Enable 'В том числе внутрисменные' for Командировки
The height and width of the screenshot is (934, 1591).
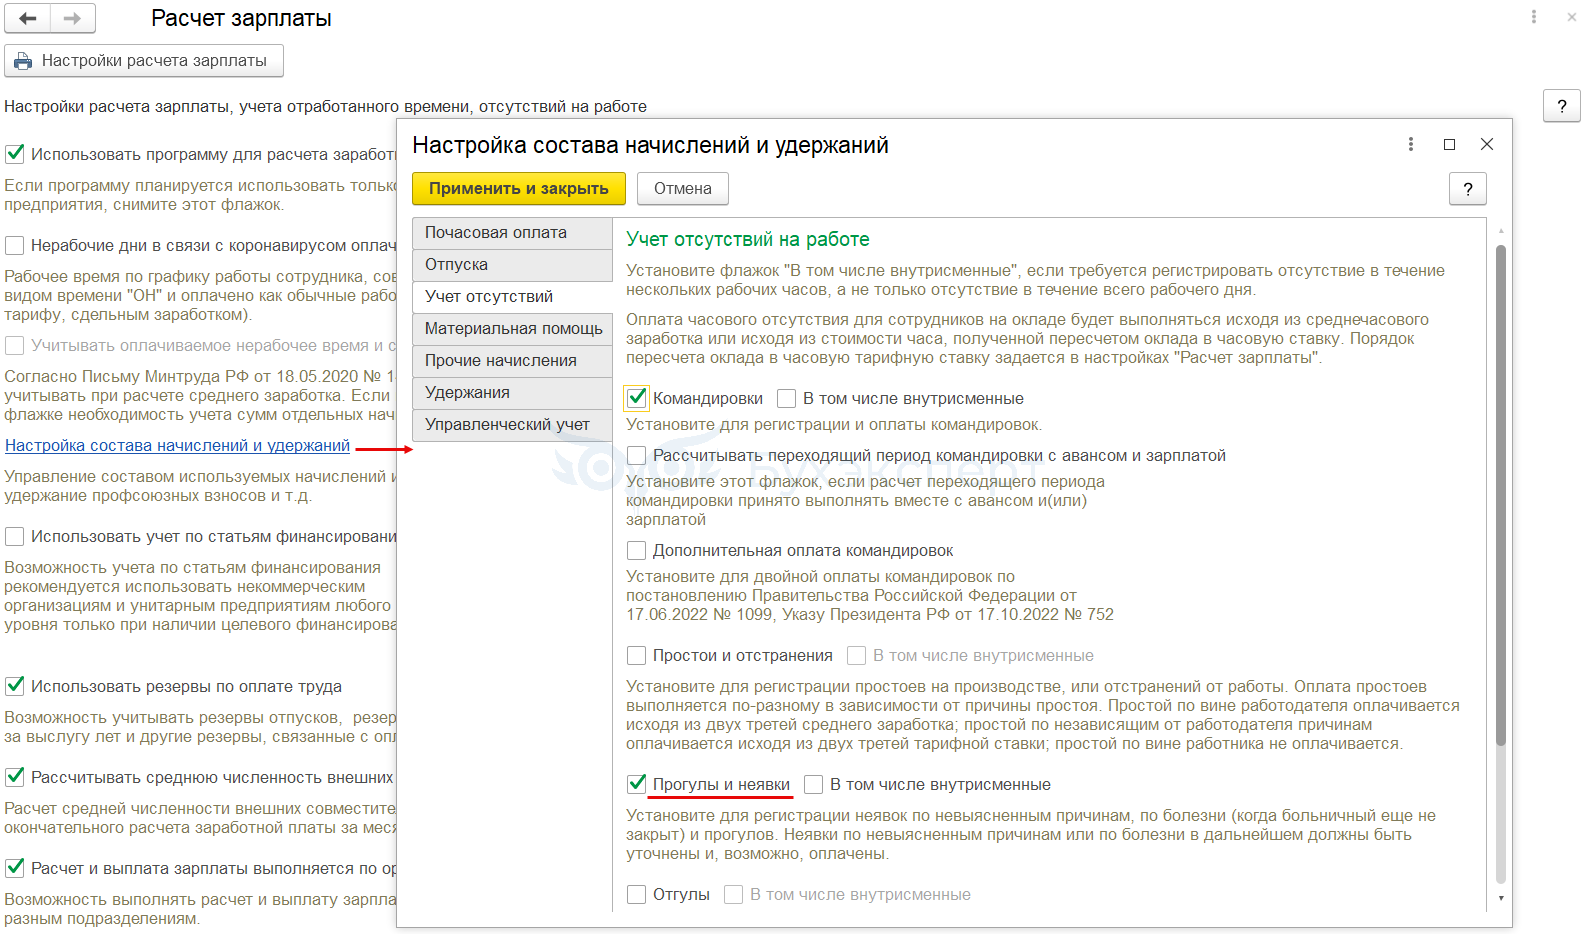click(x=787, y=399)
